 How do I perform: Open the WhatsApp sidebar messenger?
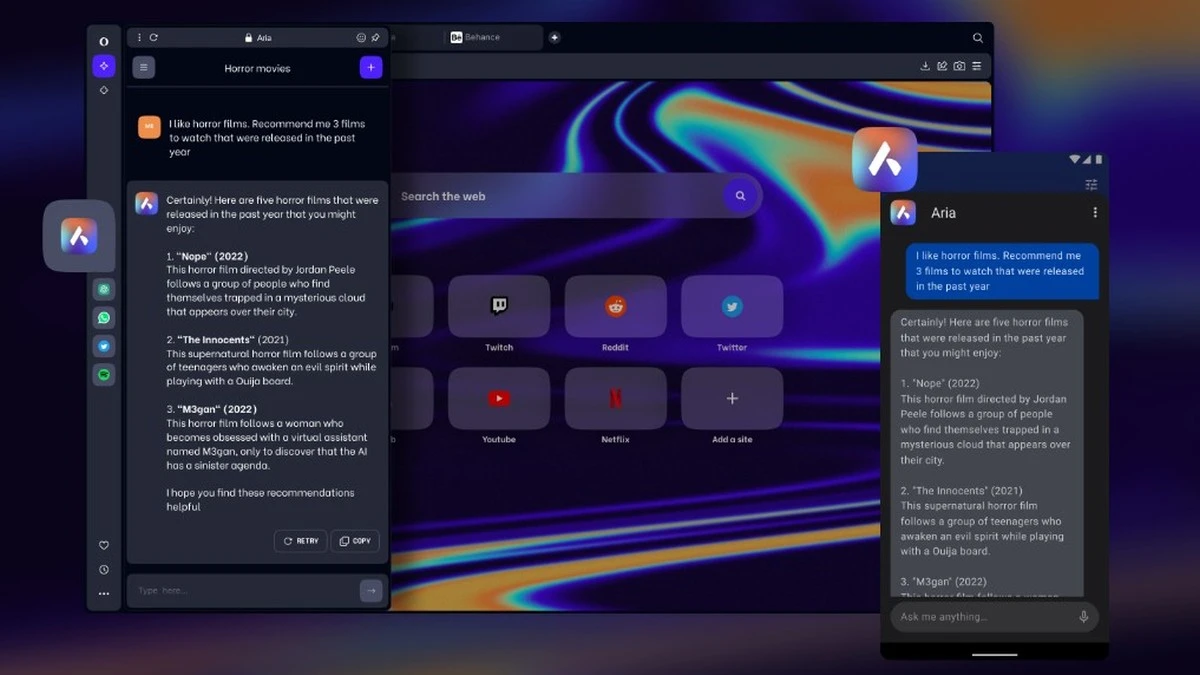pyautogui.click(x=104, y=318)
